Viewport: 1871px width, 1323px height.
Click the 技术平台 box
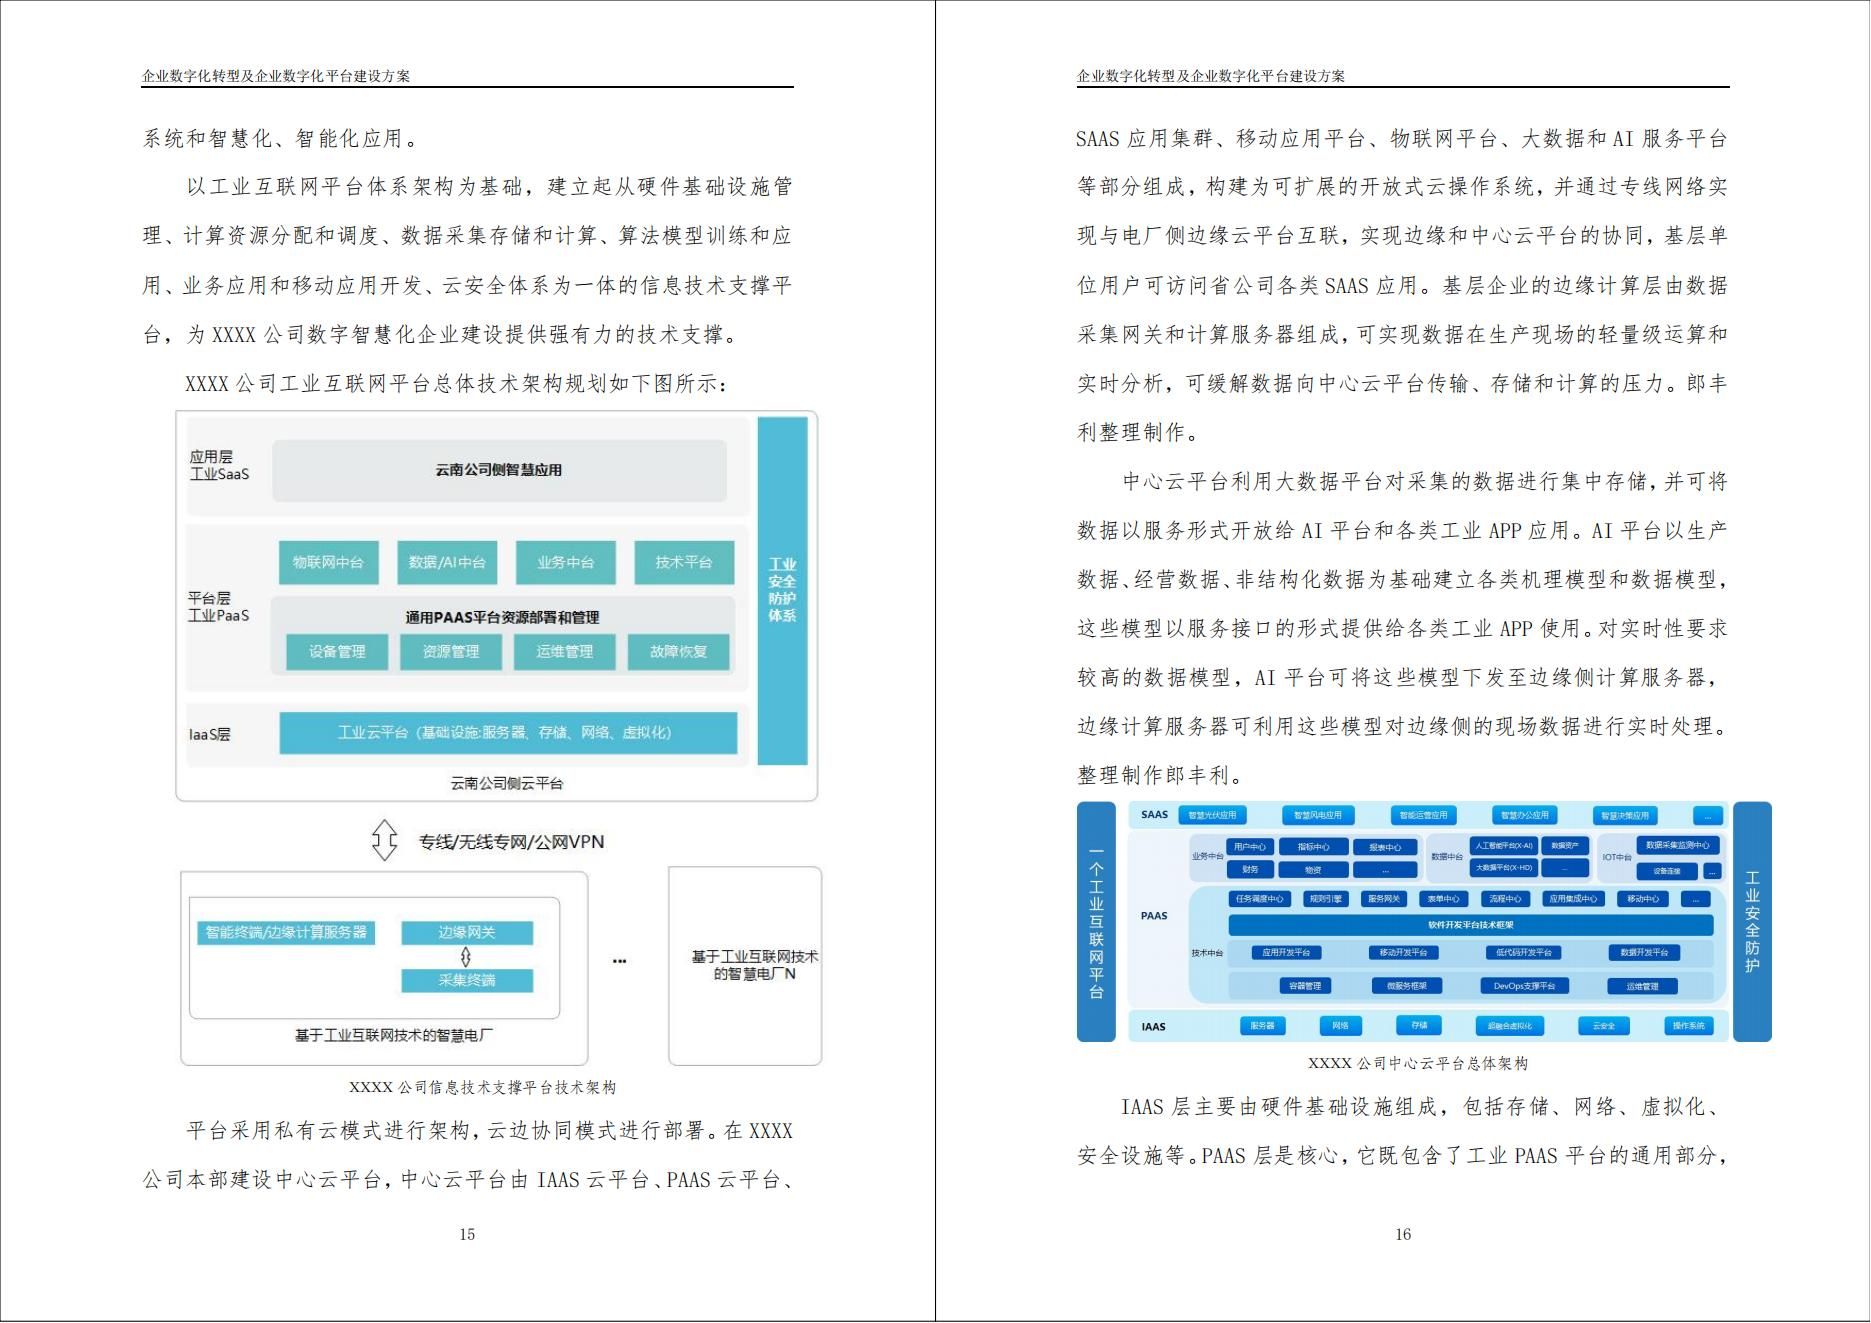click(684, 562)
